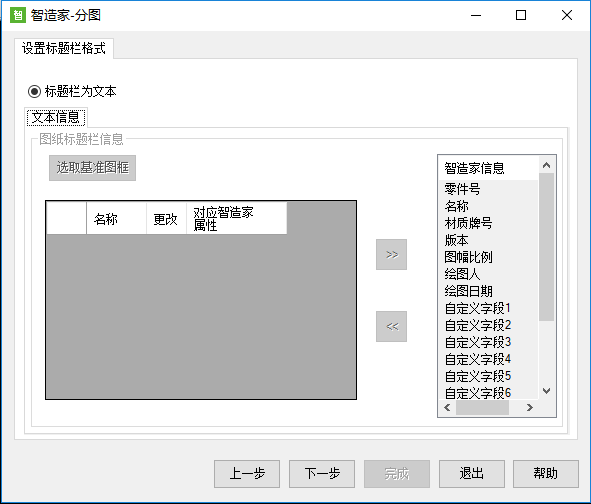
Task: Minimize the 智造家-分图 window
Action: 476,15
